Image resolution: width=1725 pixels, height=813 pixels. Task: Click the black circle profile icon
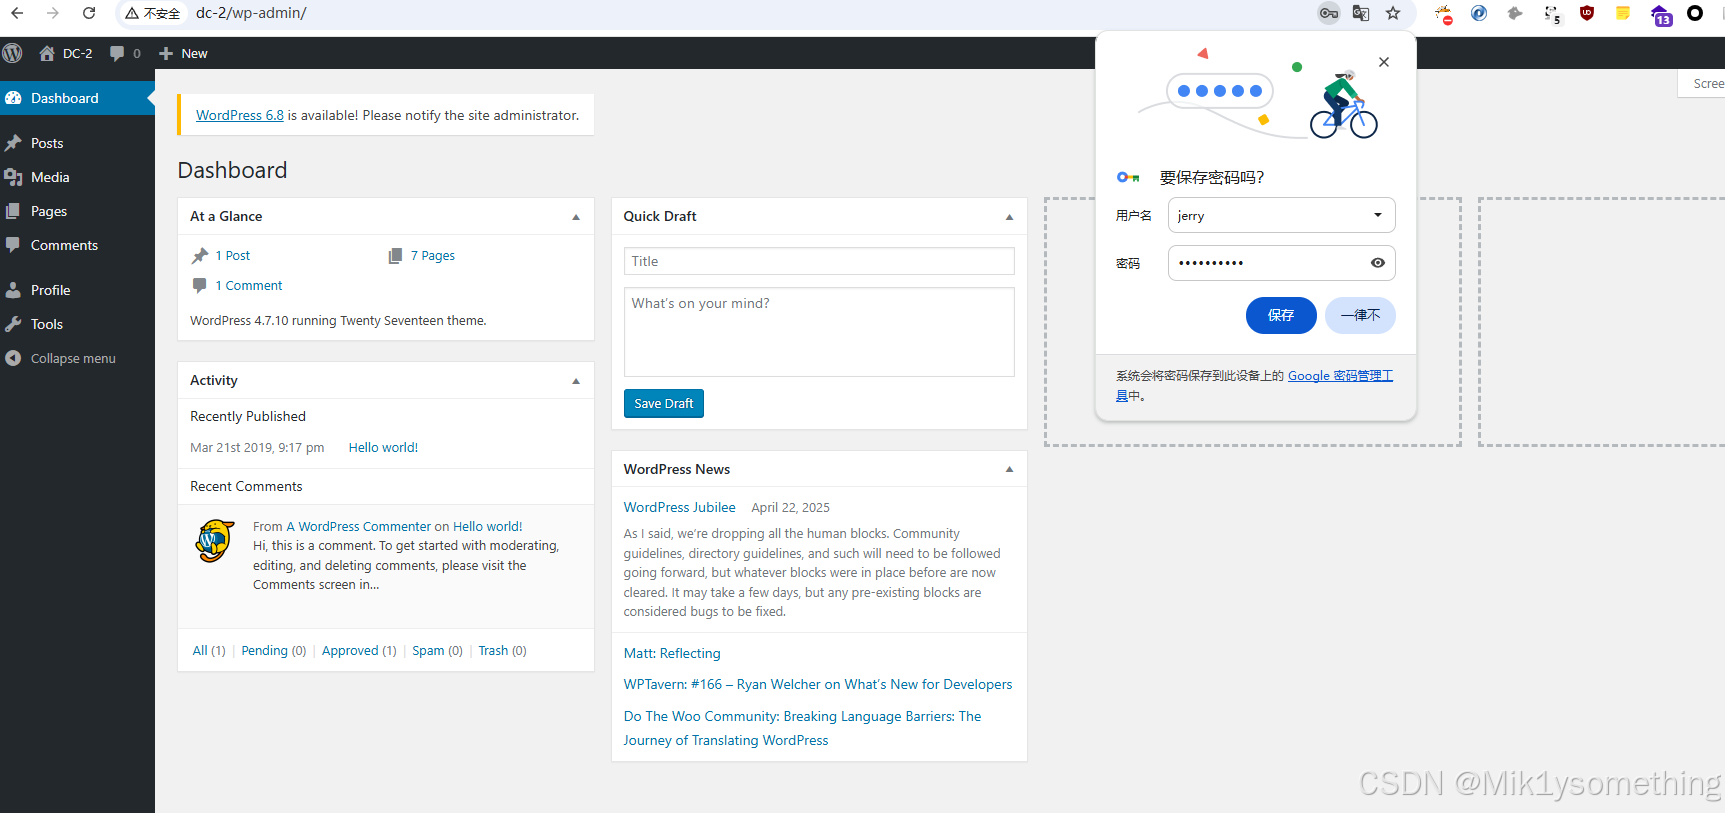[x=1695, y=13]
